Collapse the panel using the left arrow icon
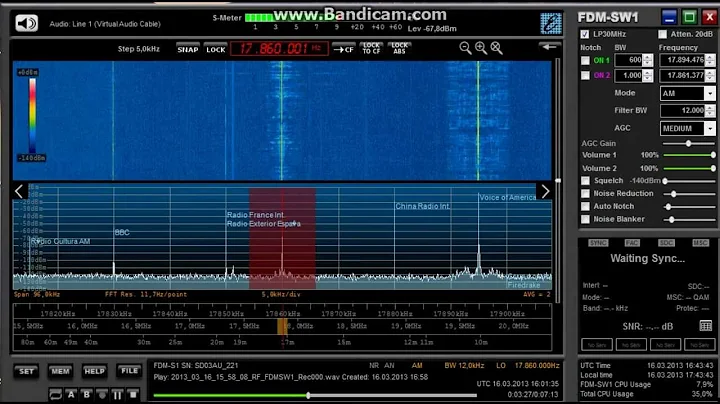This screenshot has width=720, height=404. (549, 47)
